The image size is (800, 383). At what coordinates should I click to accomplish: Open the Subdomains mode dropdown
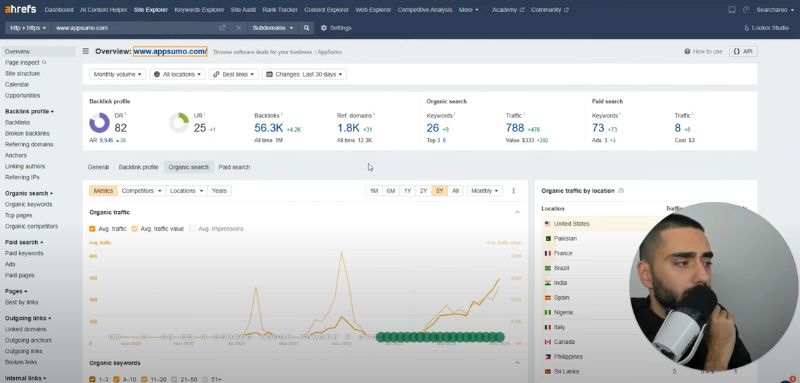point(273,28)
